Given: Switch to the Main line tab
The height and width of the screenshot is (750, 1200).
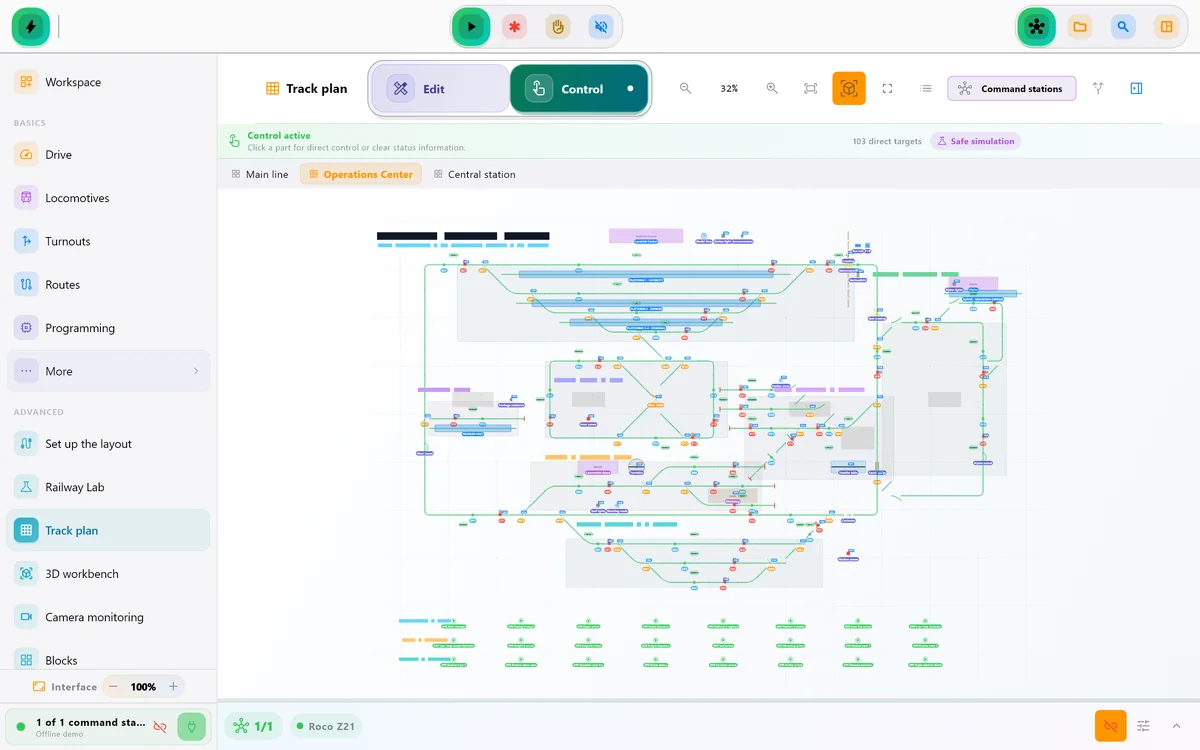Looking at the screenshot, I should [x=260, y=174].
